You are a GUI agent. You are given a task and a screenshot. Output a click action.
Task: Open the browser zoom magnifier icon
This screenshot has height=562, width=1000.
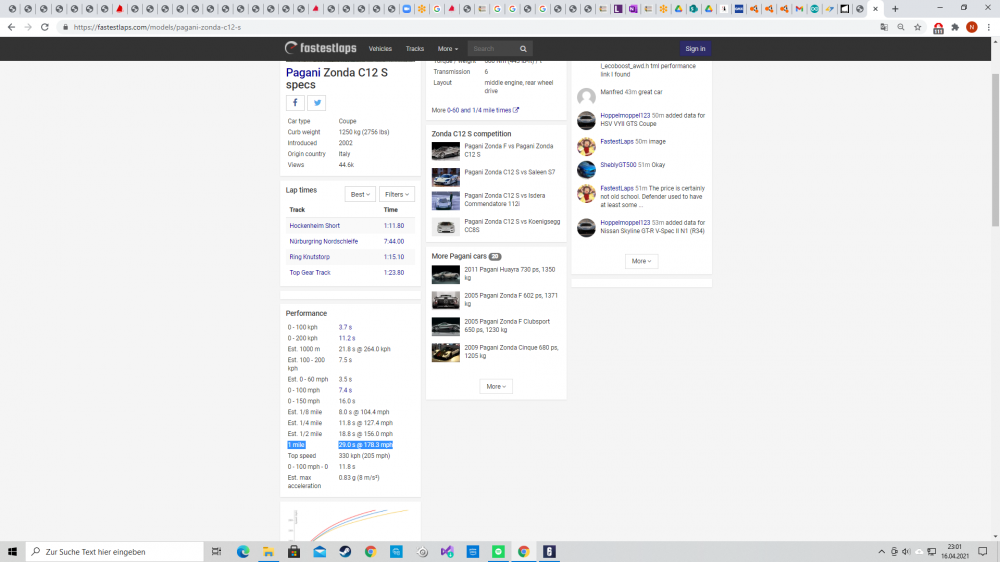[901, 27]
